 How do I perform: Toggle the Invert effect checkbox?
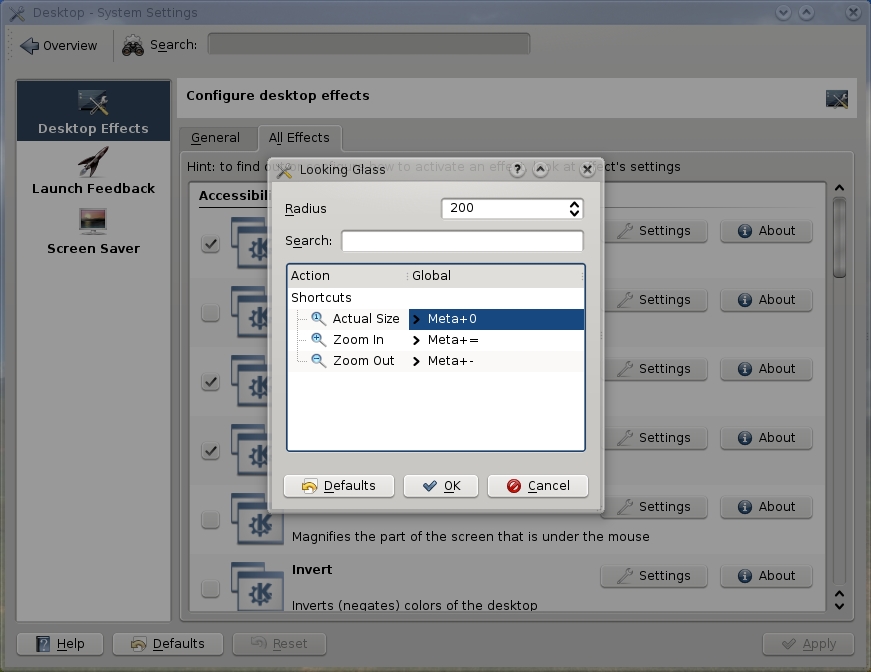(x=210, y=588)
